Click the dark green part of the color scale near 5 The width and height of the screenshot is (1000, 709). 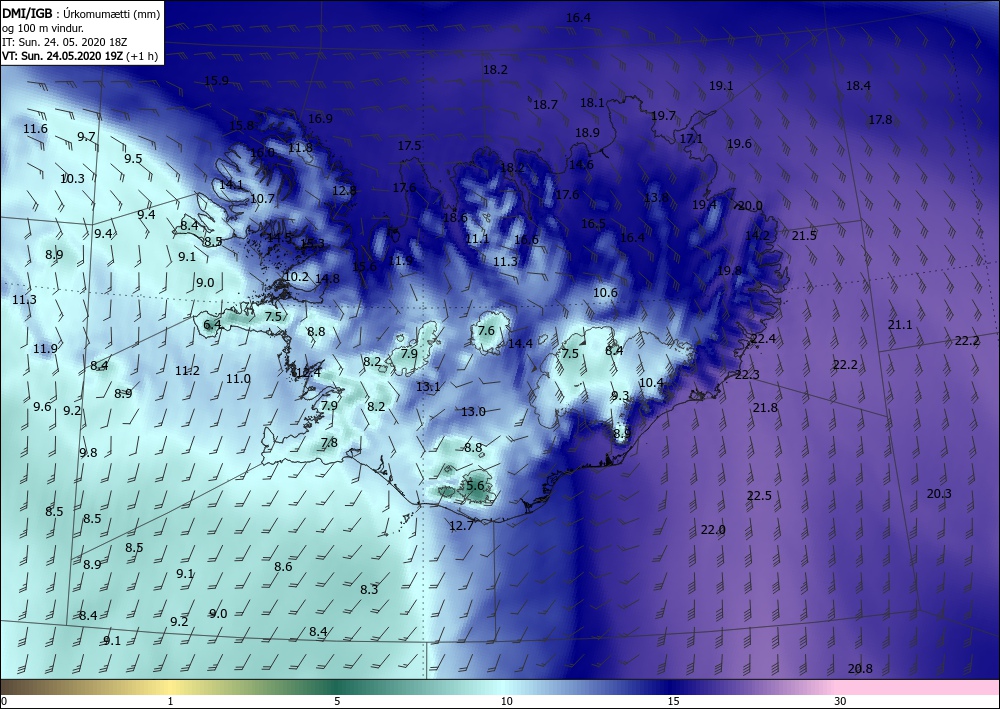(x=337, y=687)
